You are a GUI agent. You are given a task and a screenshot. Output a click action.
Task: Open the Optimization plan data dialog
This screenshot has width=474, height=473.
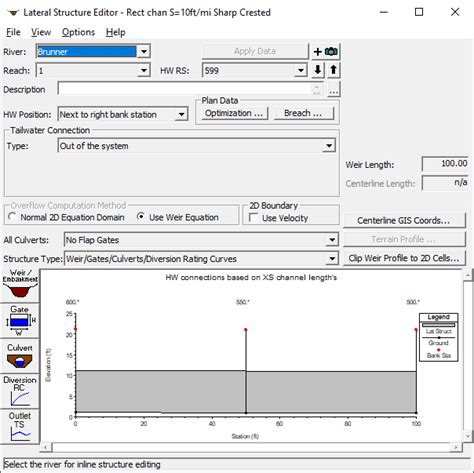tap(234, 113)
